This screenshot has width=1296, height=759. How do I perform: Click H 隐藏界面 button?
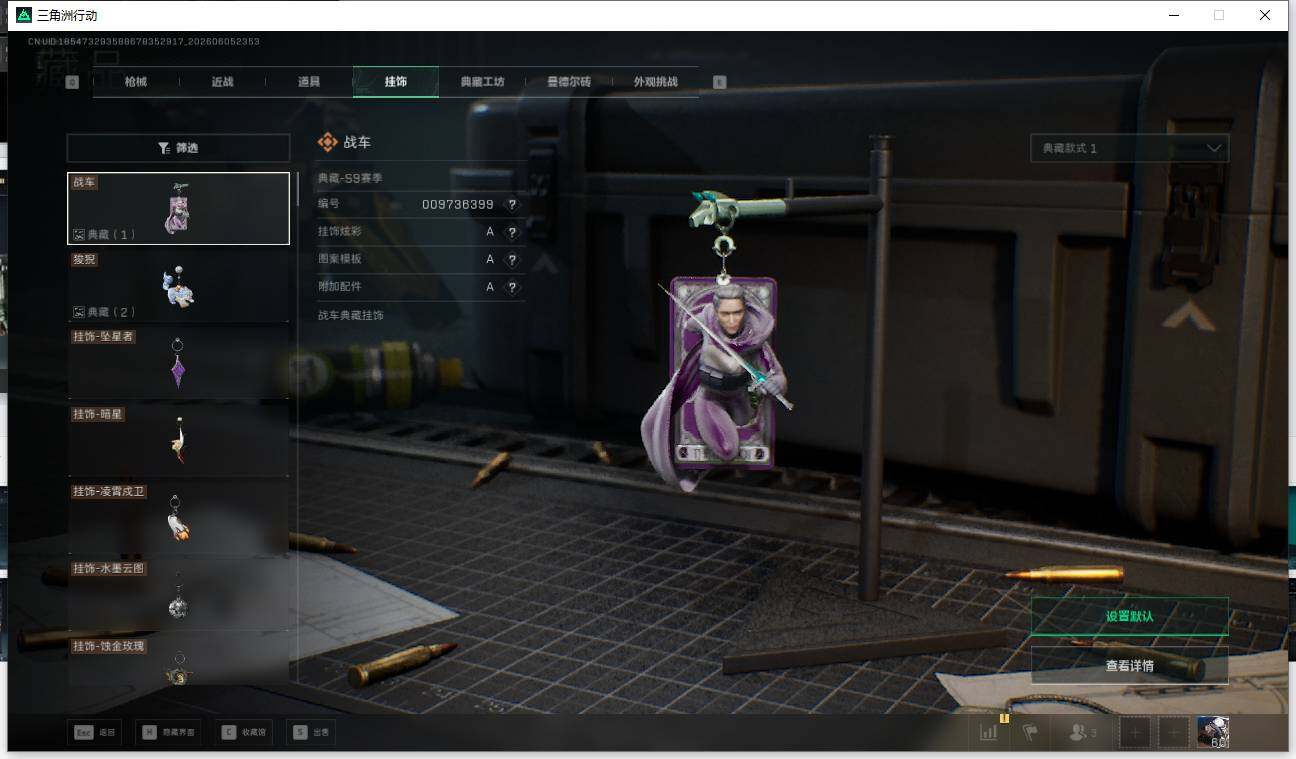coord(168,733)
